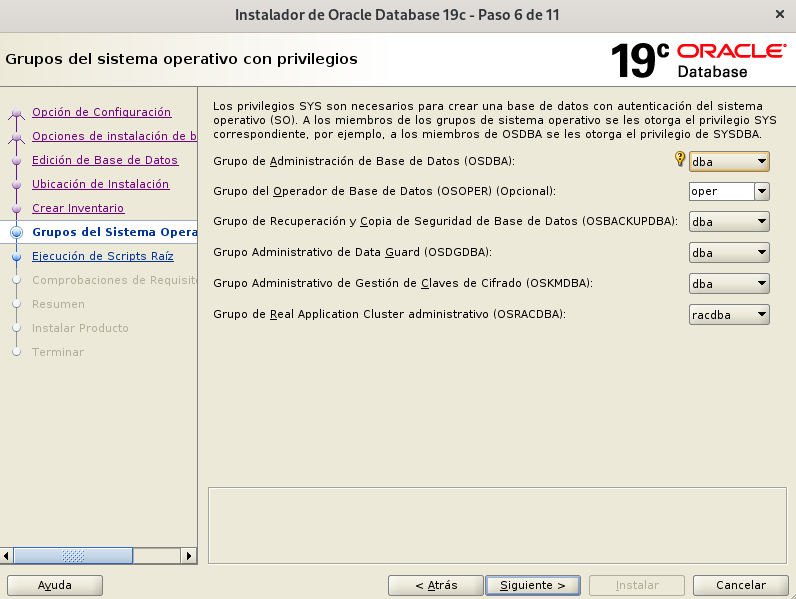Select the Crear Inventario step link
Screen dimensions: 796x599
78,208
